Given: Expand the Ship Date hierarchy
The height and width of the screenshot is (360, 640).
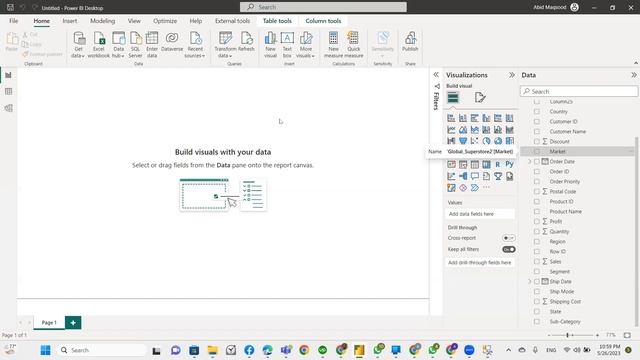Looking at the screenshot, I should click(529, 282).
